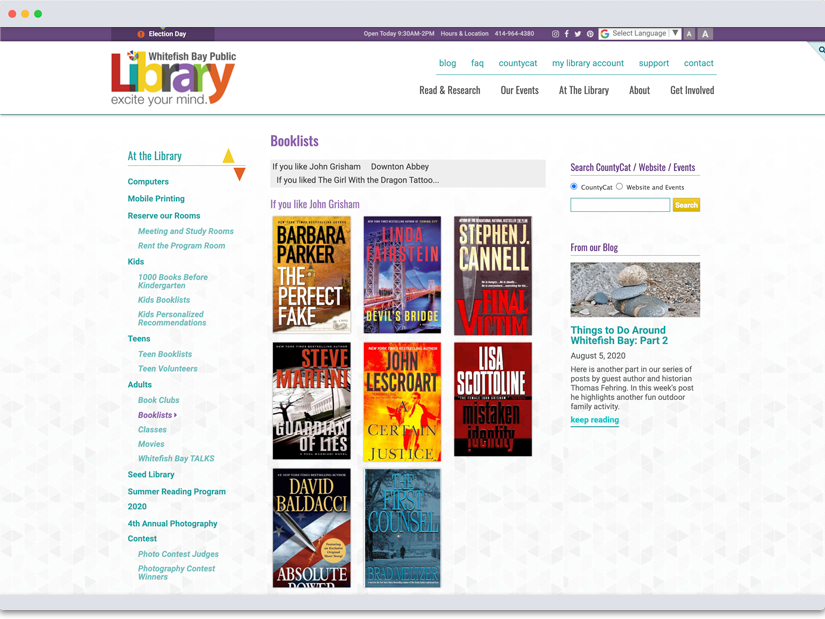Click the Whitefish Bay Public Library logo

tap(173, 78)
